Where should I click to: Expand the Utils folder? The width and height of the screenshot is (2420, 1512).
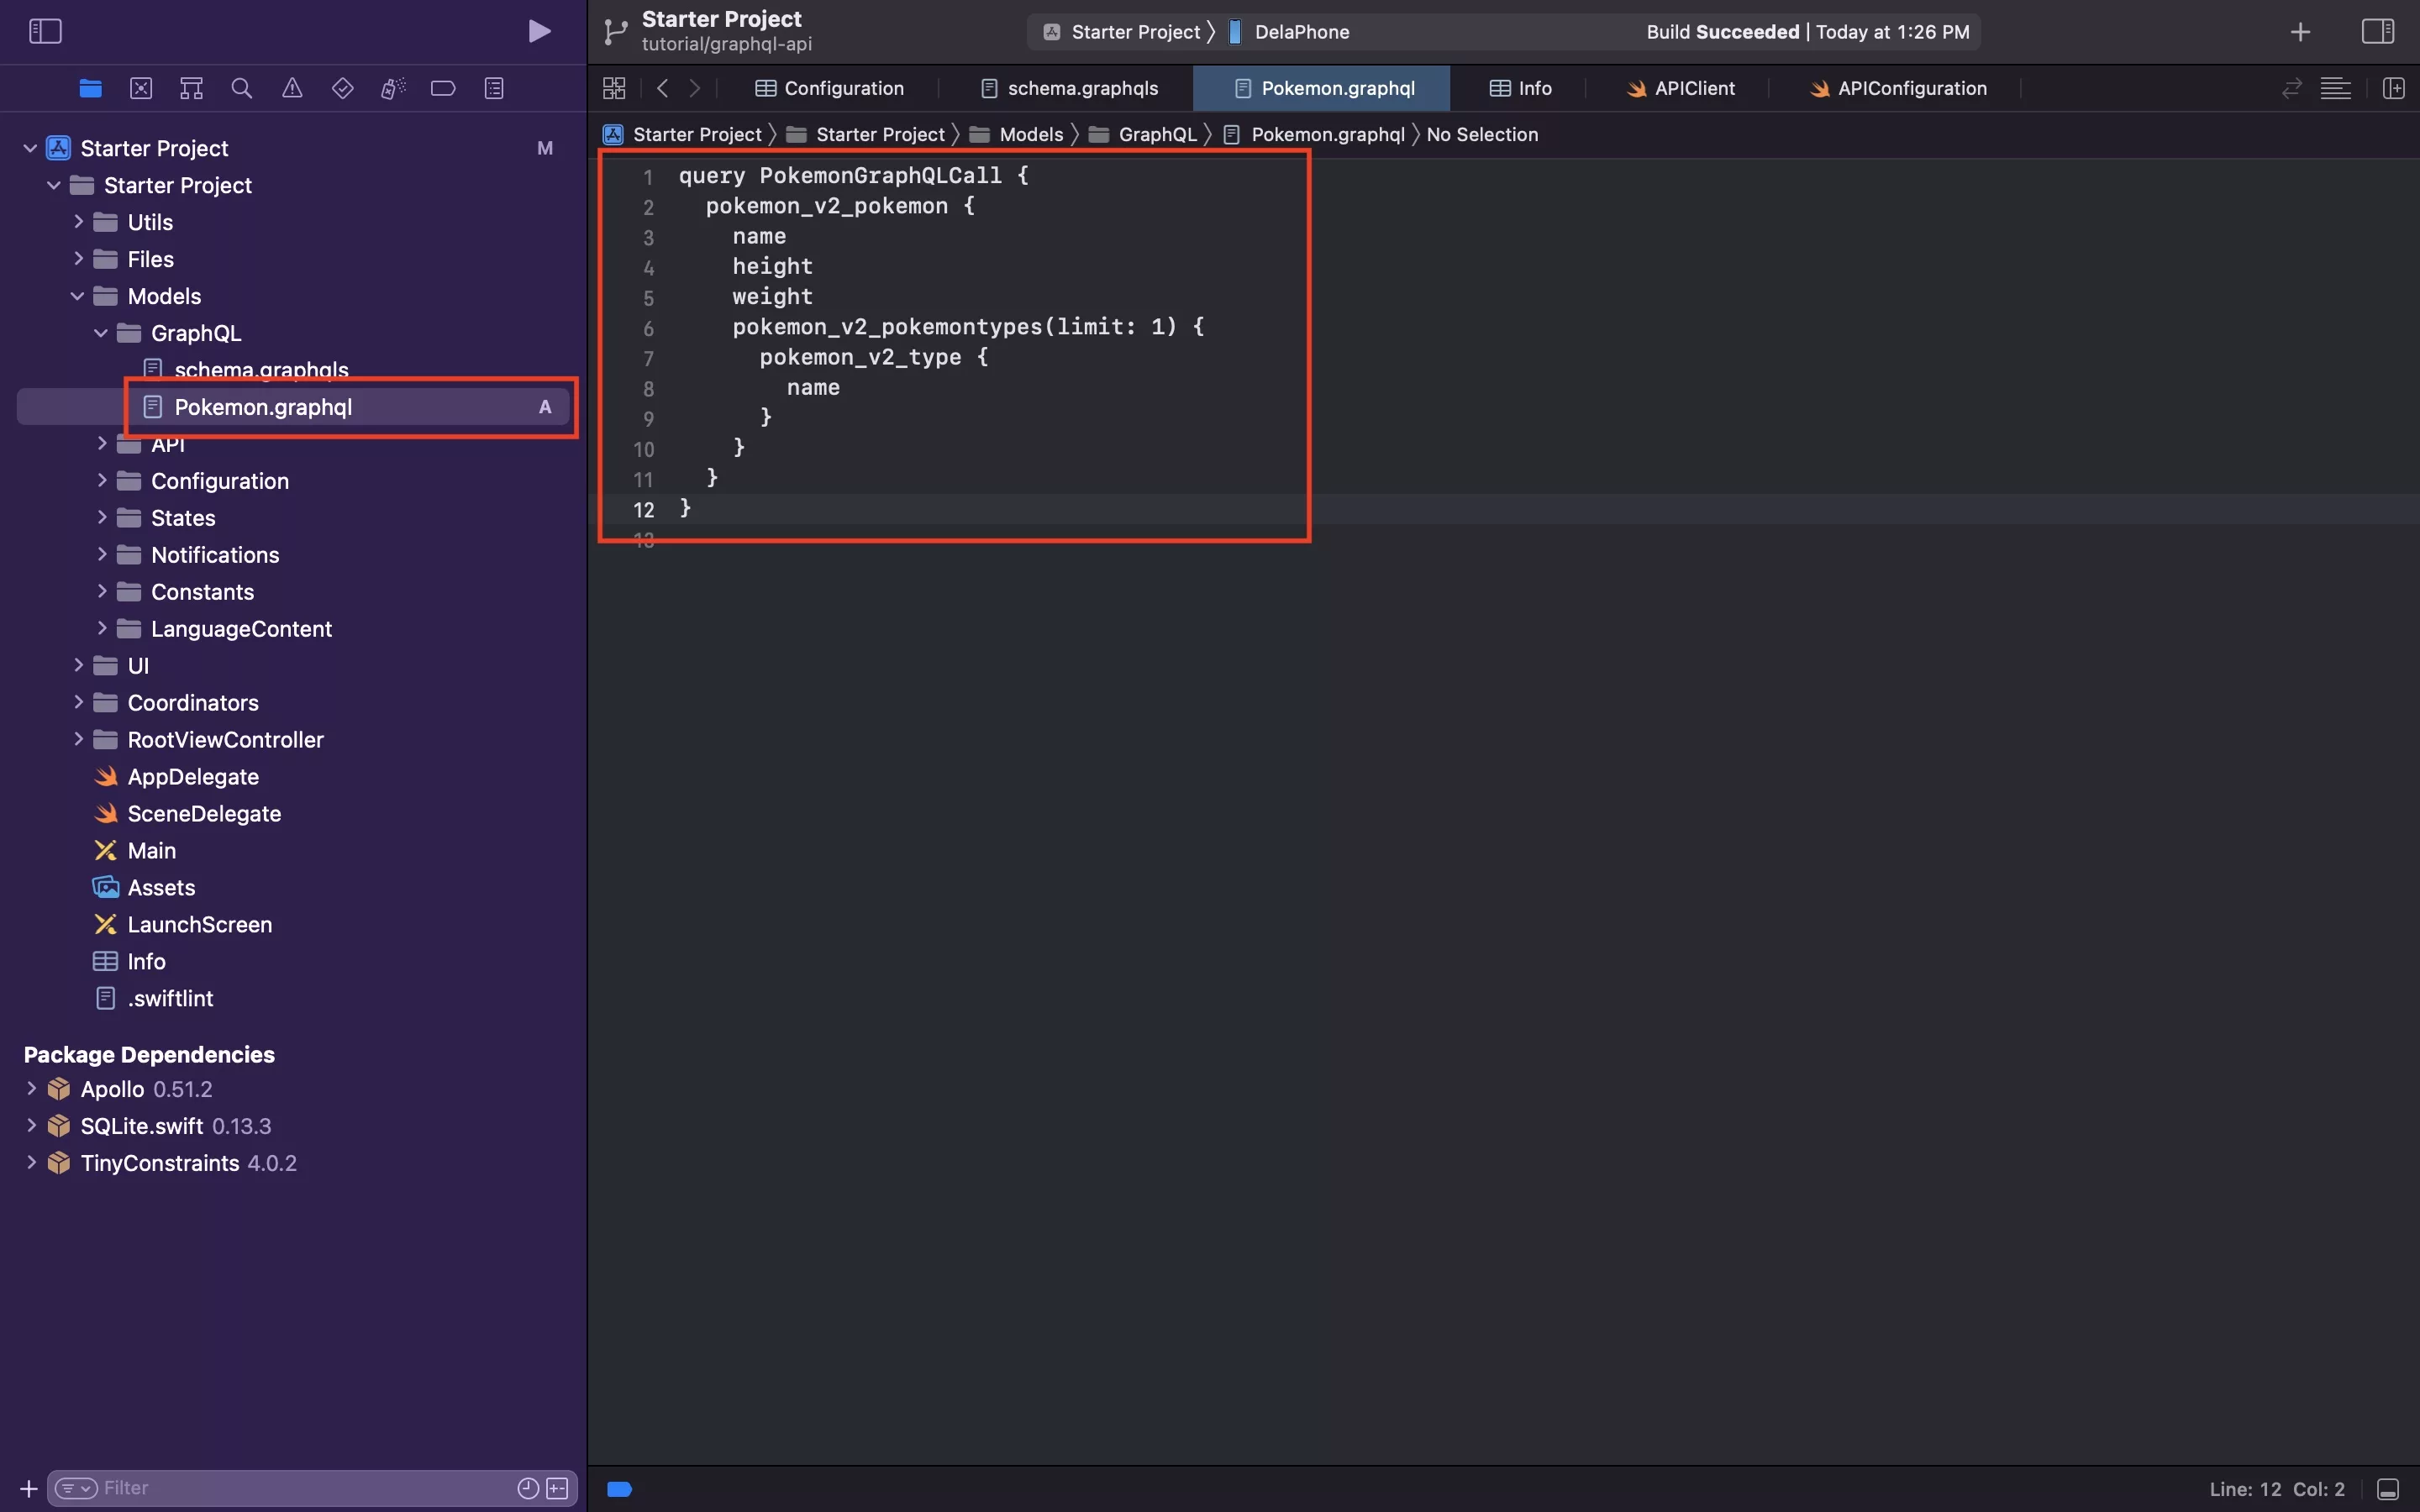click(78, 222)
